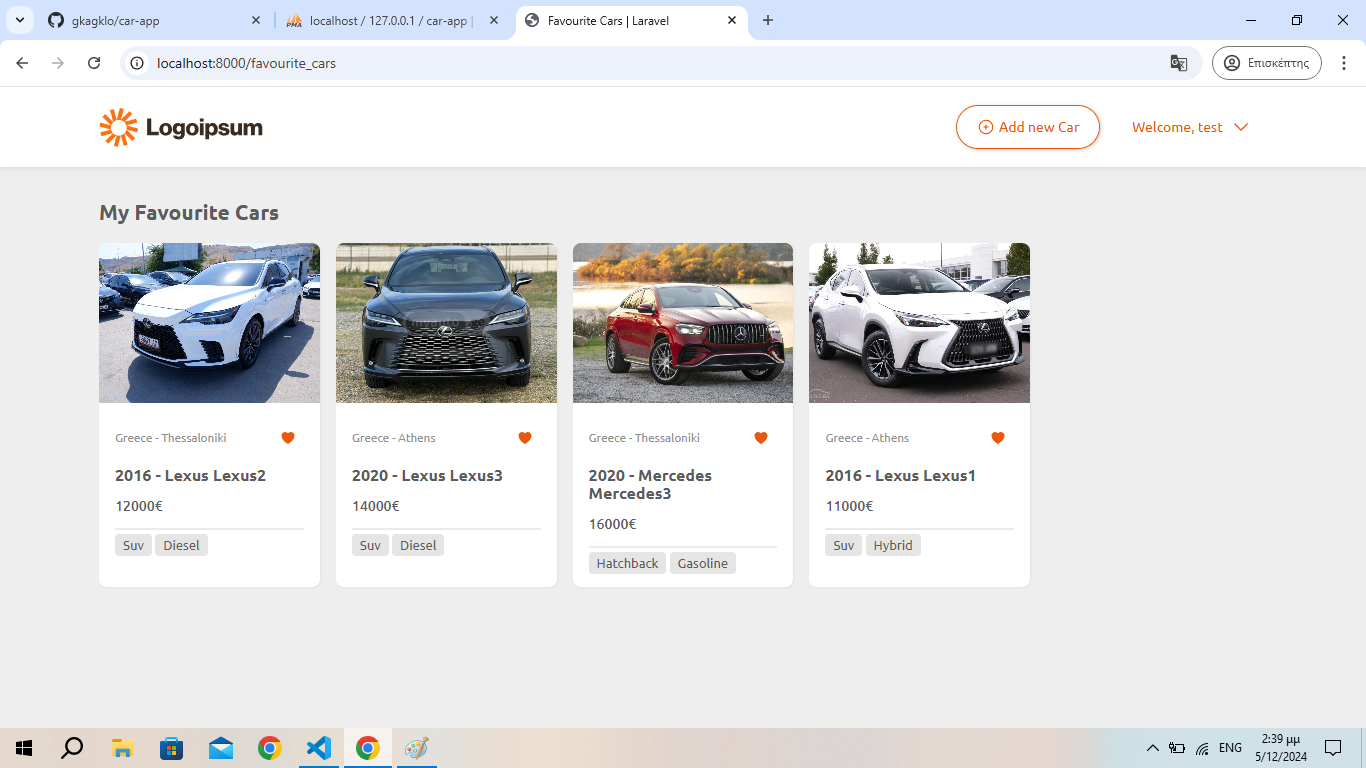
Task: Click the Hatchback tag
Action: [627, 563]
